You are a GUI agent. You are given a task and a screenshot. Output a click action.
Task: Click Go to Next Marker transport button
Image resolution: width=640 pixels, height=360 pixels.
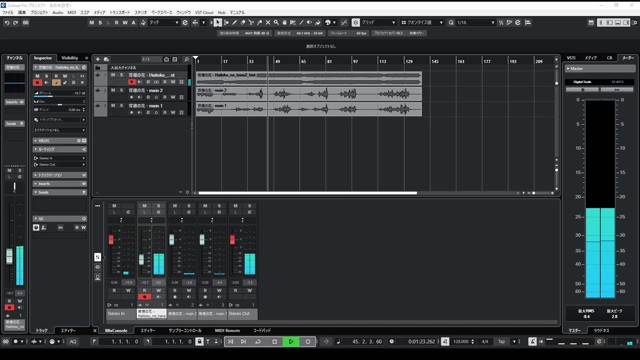244,342
